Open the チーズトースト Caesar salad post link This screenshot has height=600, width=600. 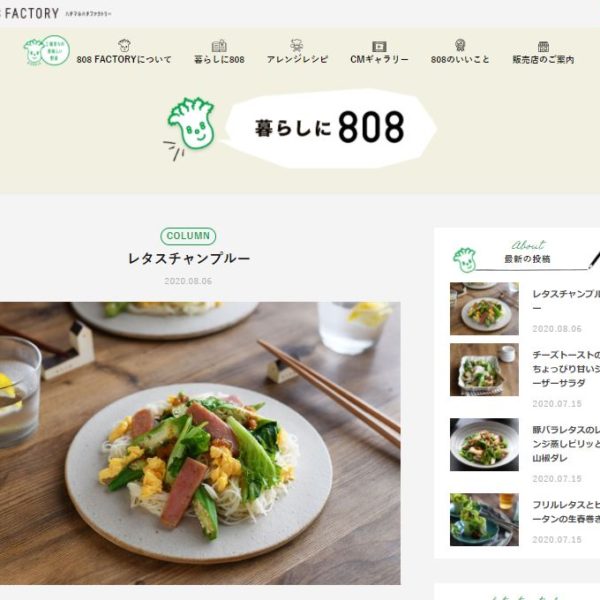click(x=566, y=369)
